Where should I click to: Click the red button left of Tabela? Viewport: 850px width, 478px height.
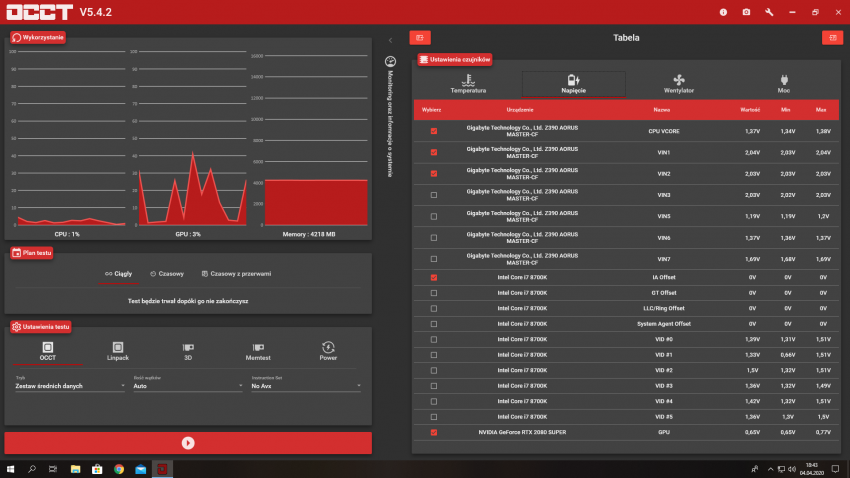coord(420,38)
